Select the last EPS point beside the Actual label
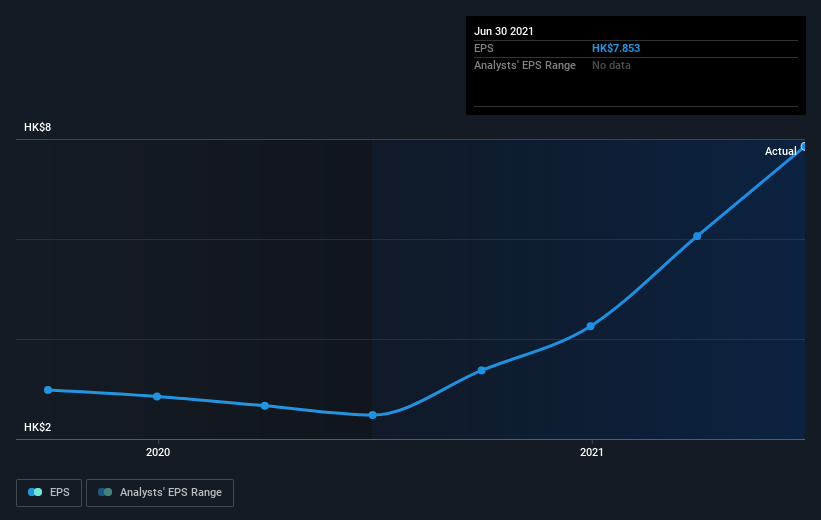The width and height of the screenshot is (821, 520). click(x=804, y=147)
